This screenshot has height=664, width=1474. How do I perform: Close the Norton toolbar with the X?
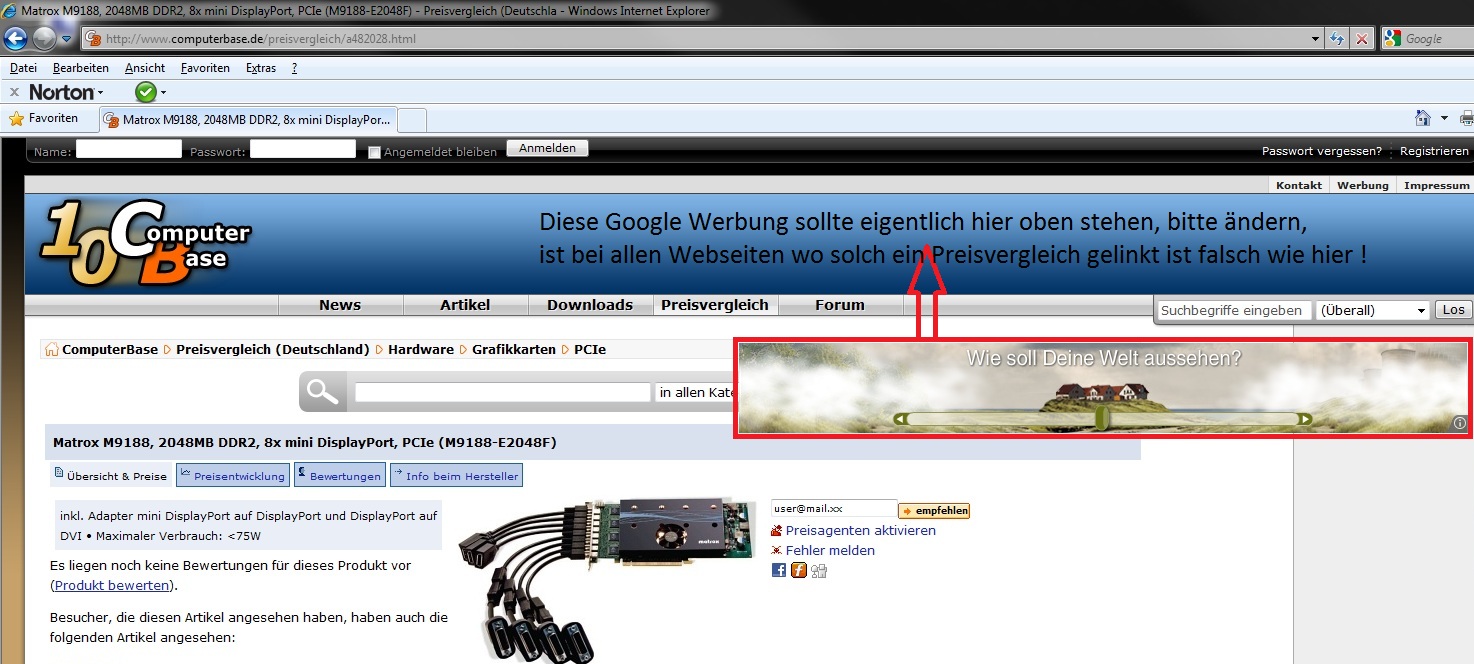click(x=14, y=92)
